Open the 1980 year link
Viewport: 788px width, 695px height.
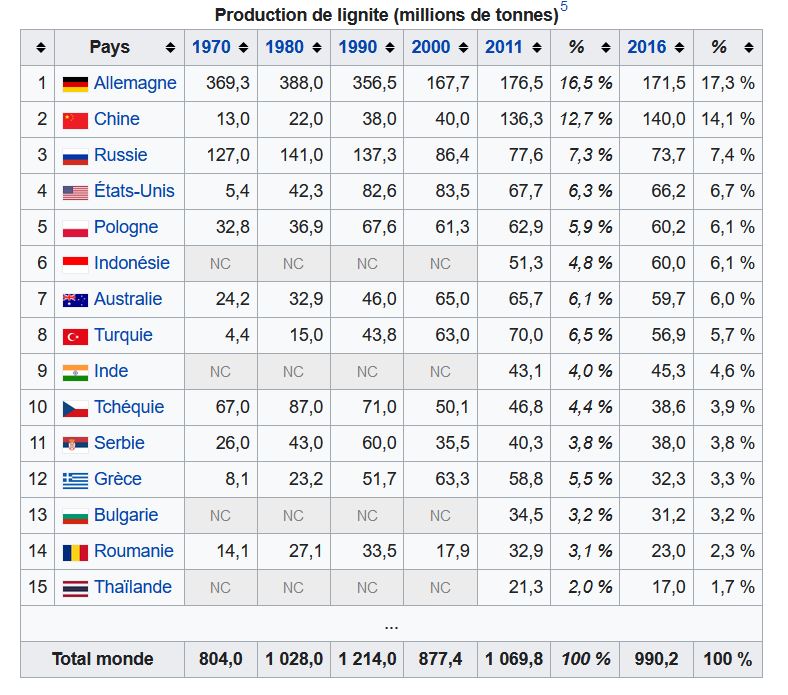pyautogui.click(x=284, y=47)
